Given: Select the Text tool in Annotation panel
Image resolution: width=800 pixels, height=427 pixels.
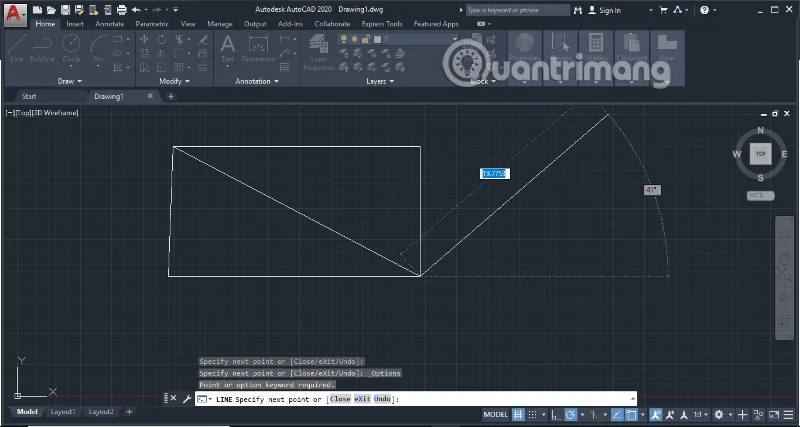Looking at the screenshot, I should click(228, 49).
